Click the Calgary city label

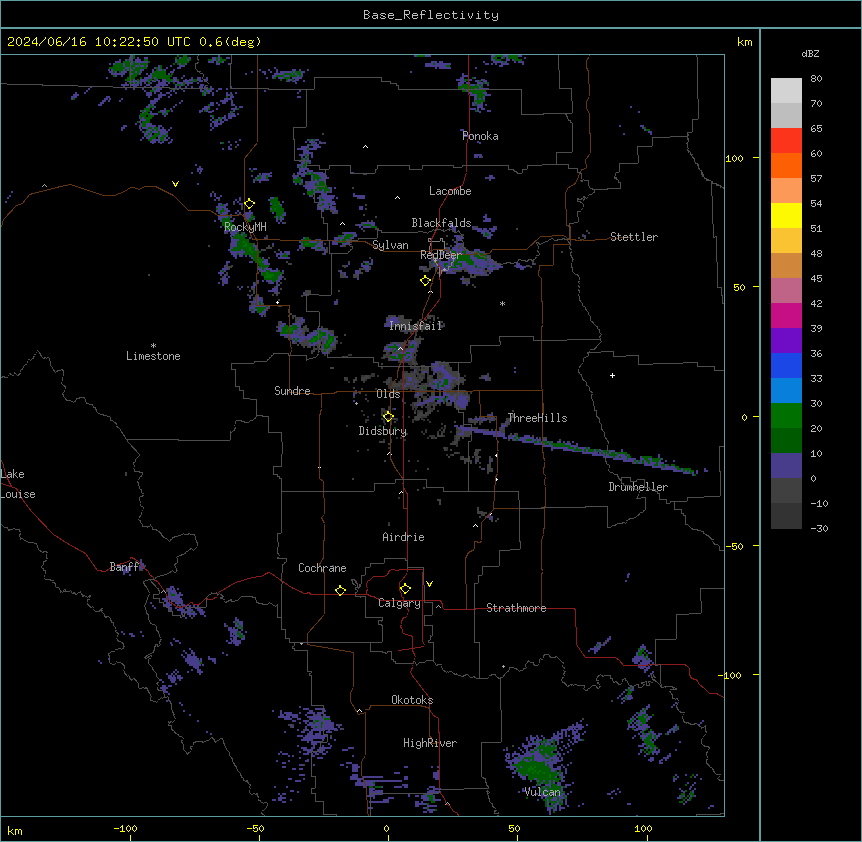point(399,603)
